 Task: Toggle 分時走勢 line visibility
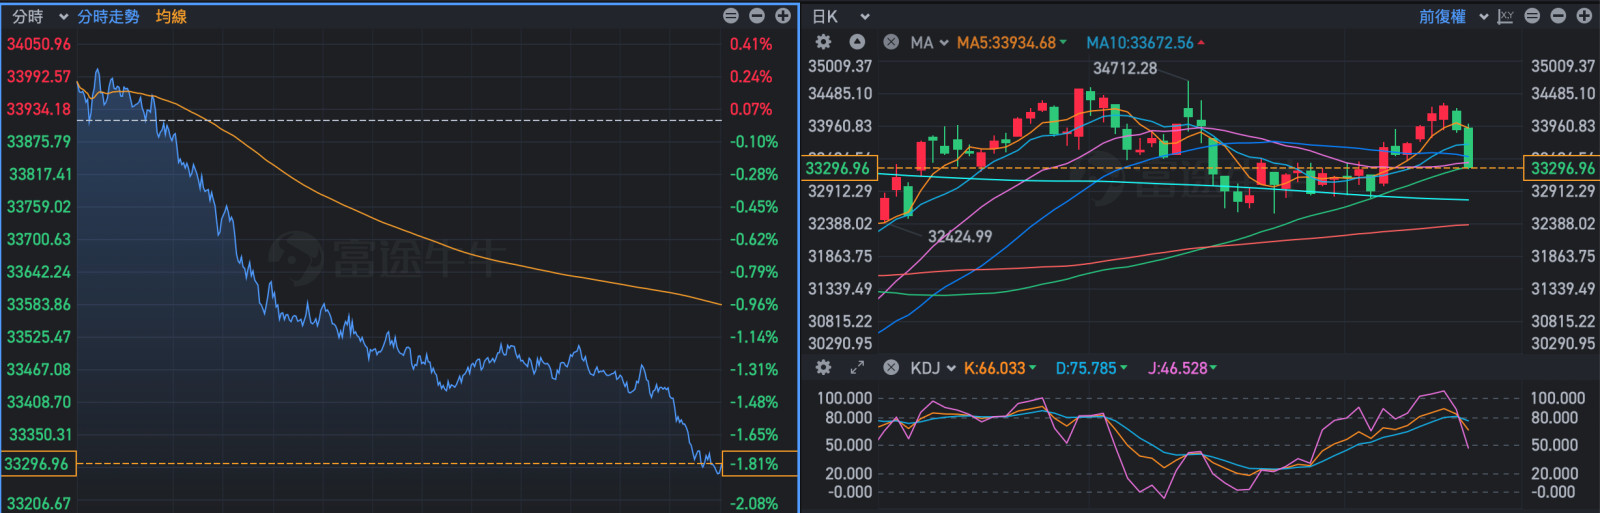[x=108, y=16]
